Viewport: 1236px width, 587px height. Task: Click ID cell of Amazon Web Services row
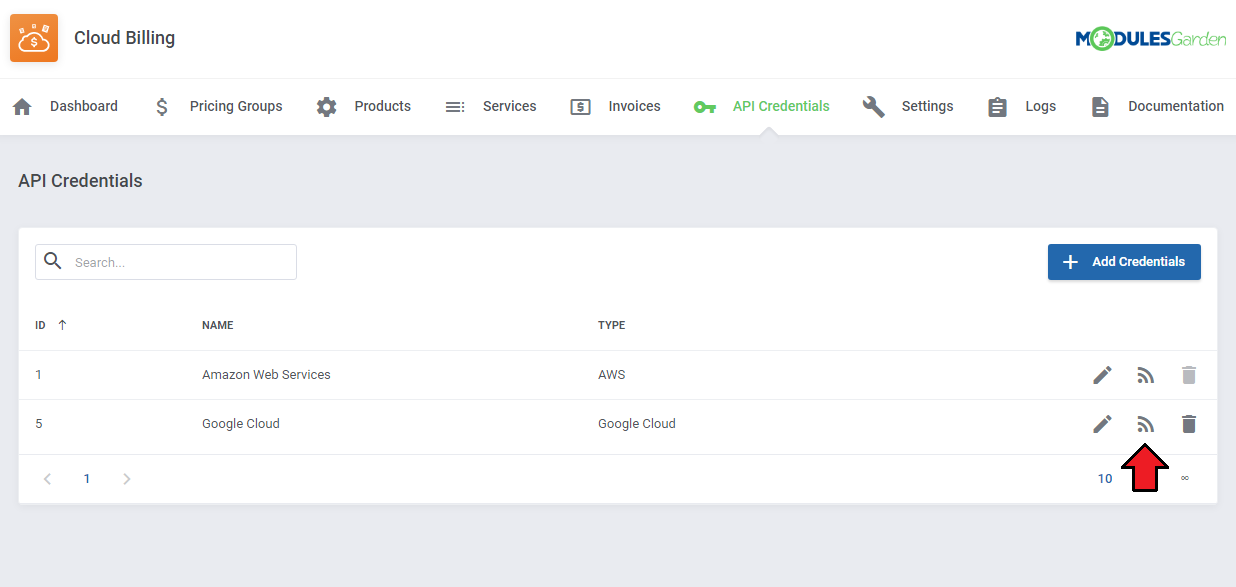[x=39, y=375]
